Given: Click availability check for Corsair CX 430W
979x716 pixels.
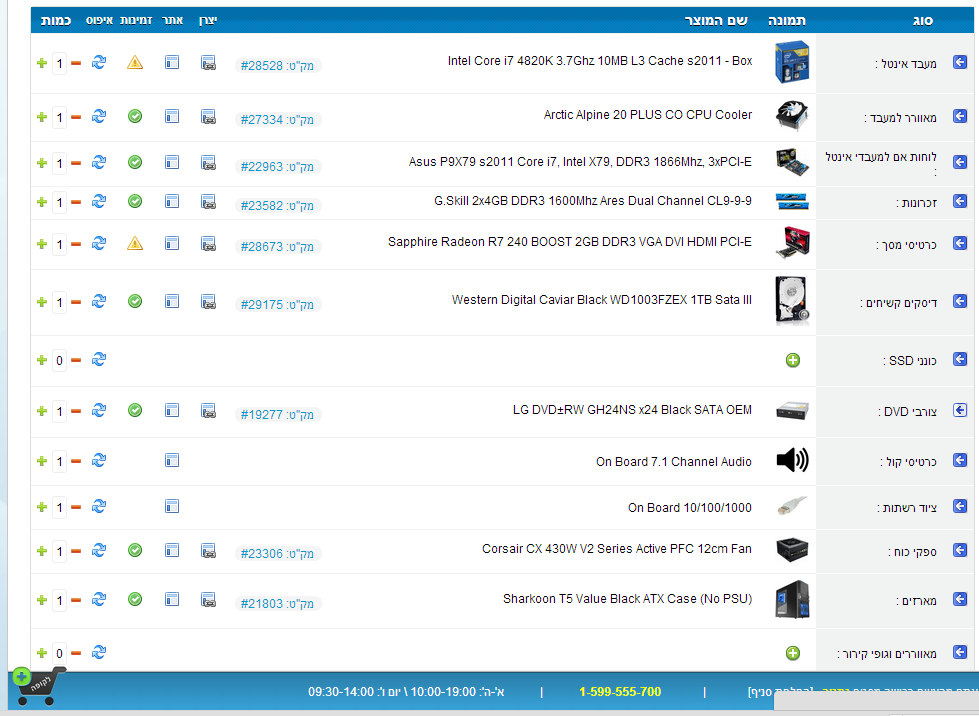Looking at the screenshot, I should coord(135,550).
